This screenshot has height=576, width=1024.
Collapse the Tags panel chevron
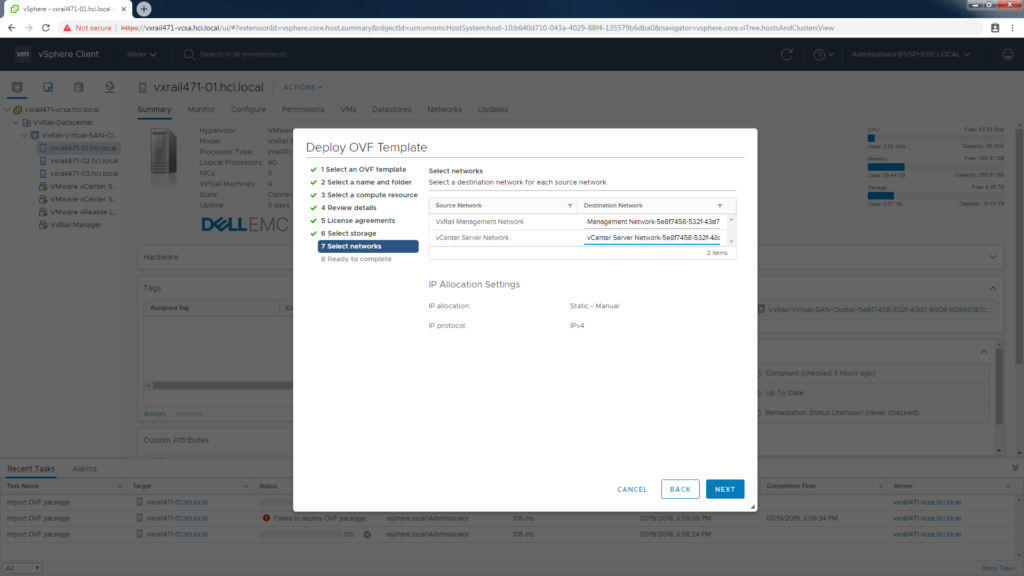993,288
